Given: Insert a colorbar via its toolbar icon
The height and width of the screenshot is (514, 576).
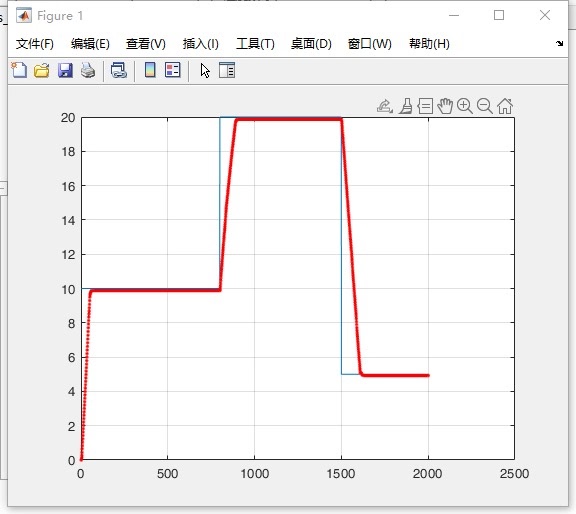Looking at the screenshot, I should click(x=150, y=70).
